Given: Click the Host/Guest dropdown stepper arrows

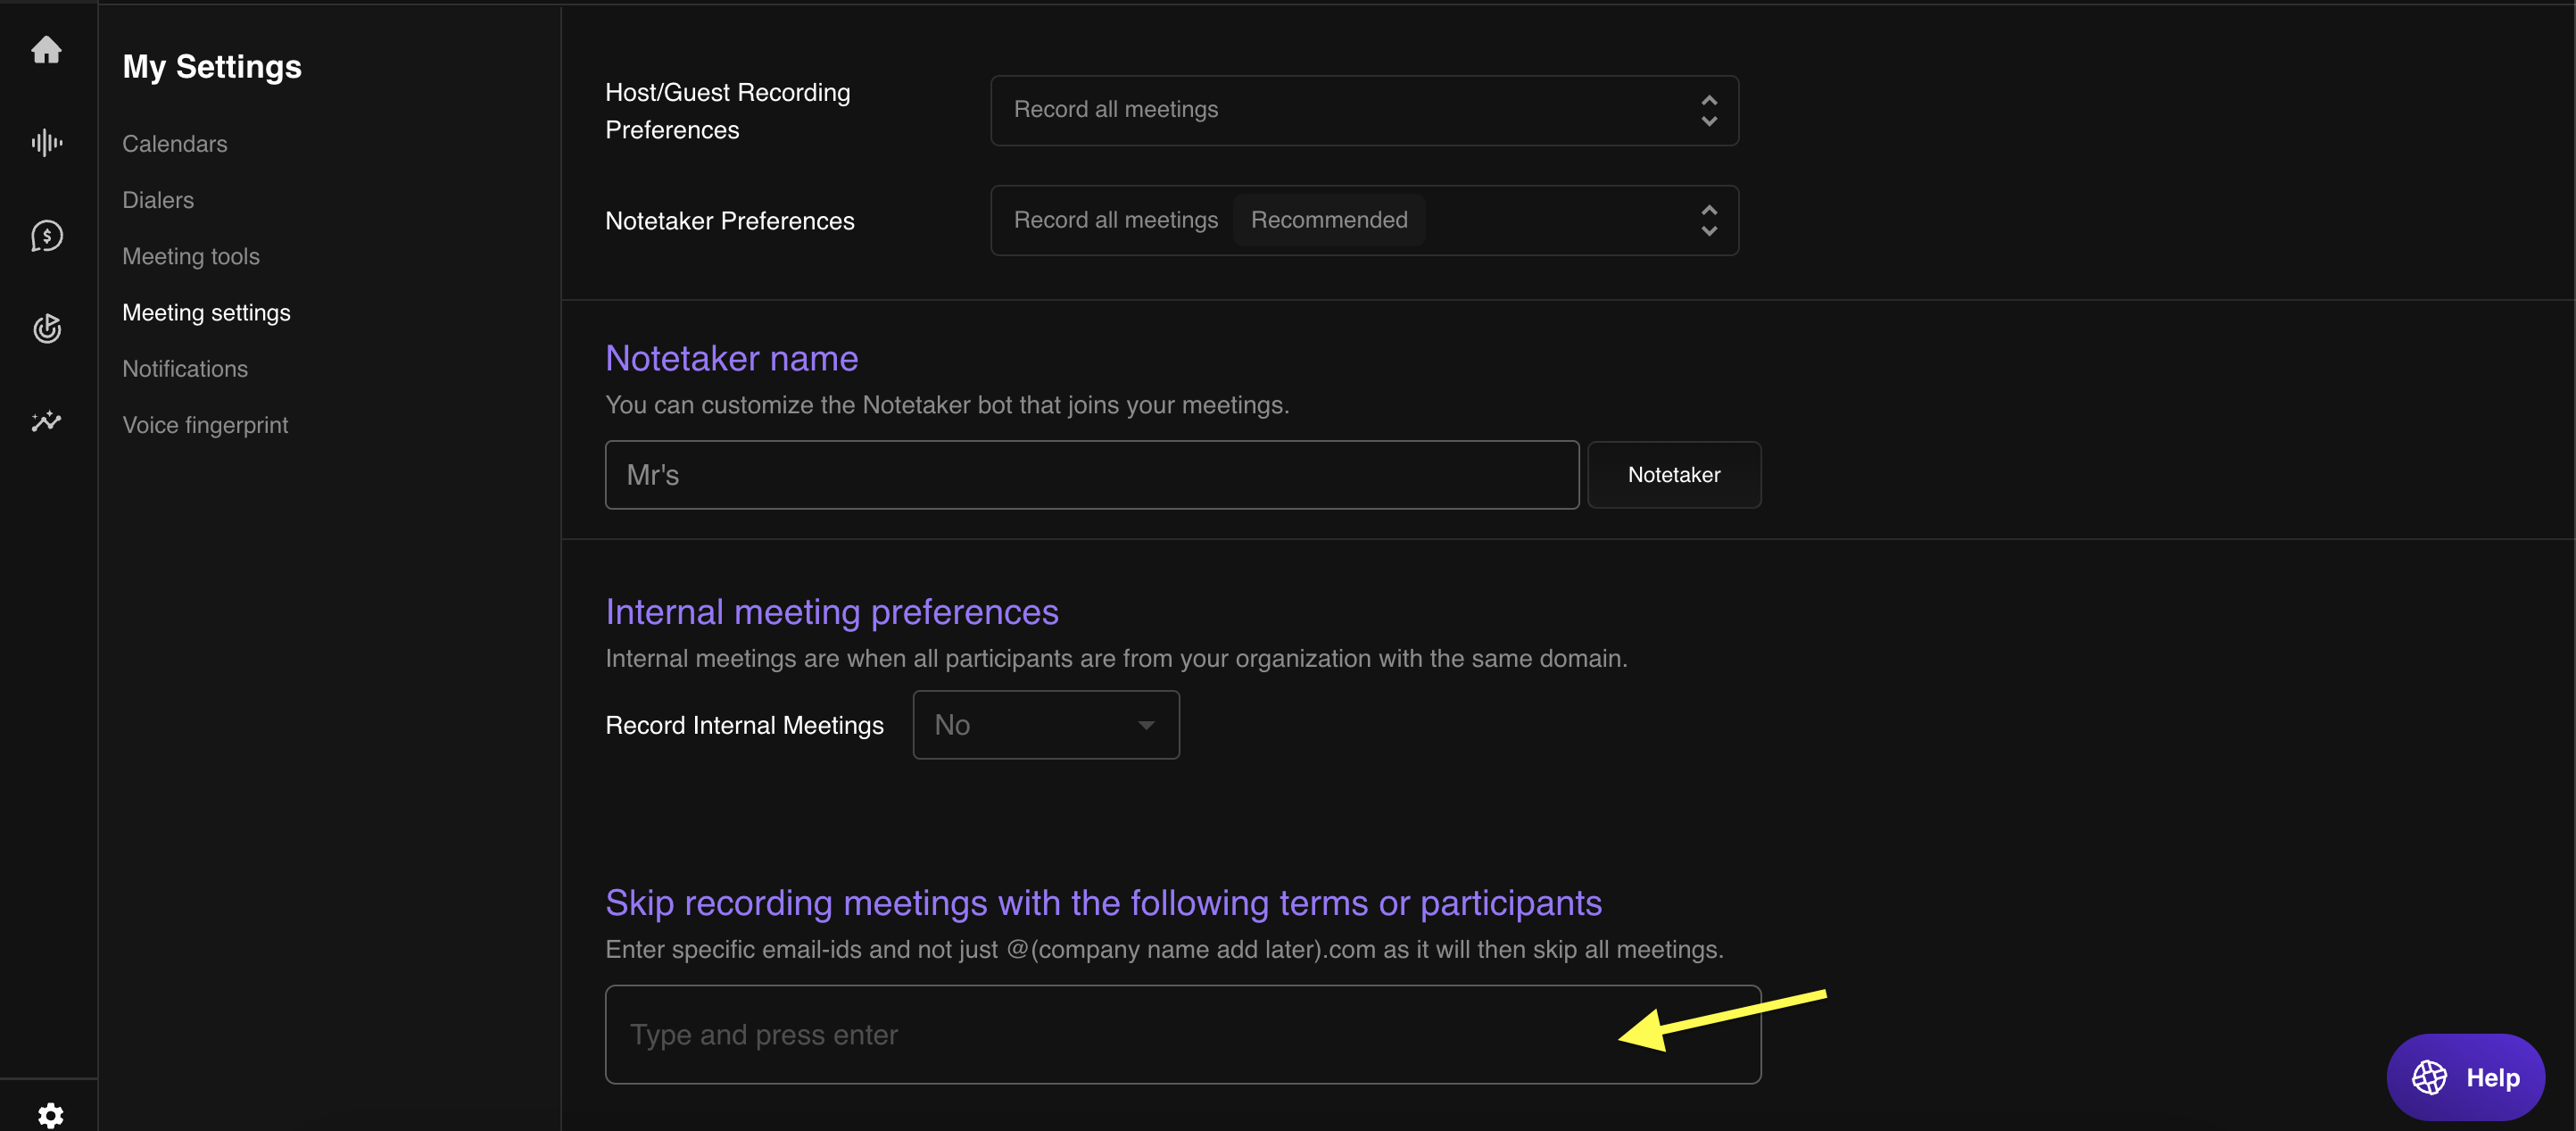Looking at the screenshot, I should coord(1708,110).
